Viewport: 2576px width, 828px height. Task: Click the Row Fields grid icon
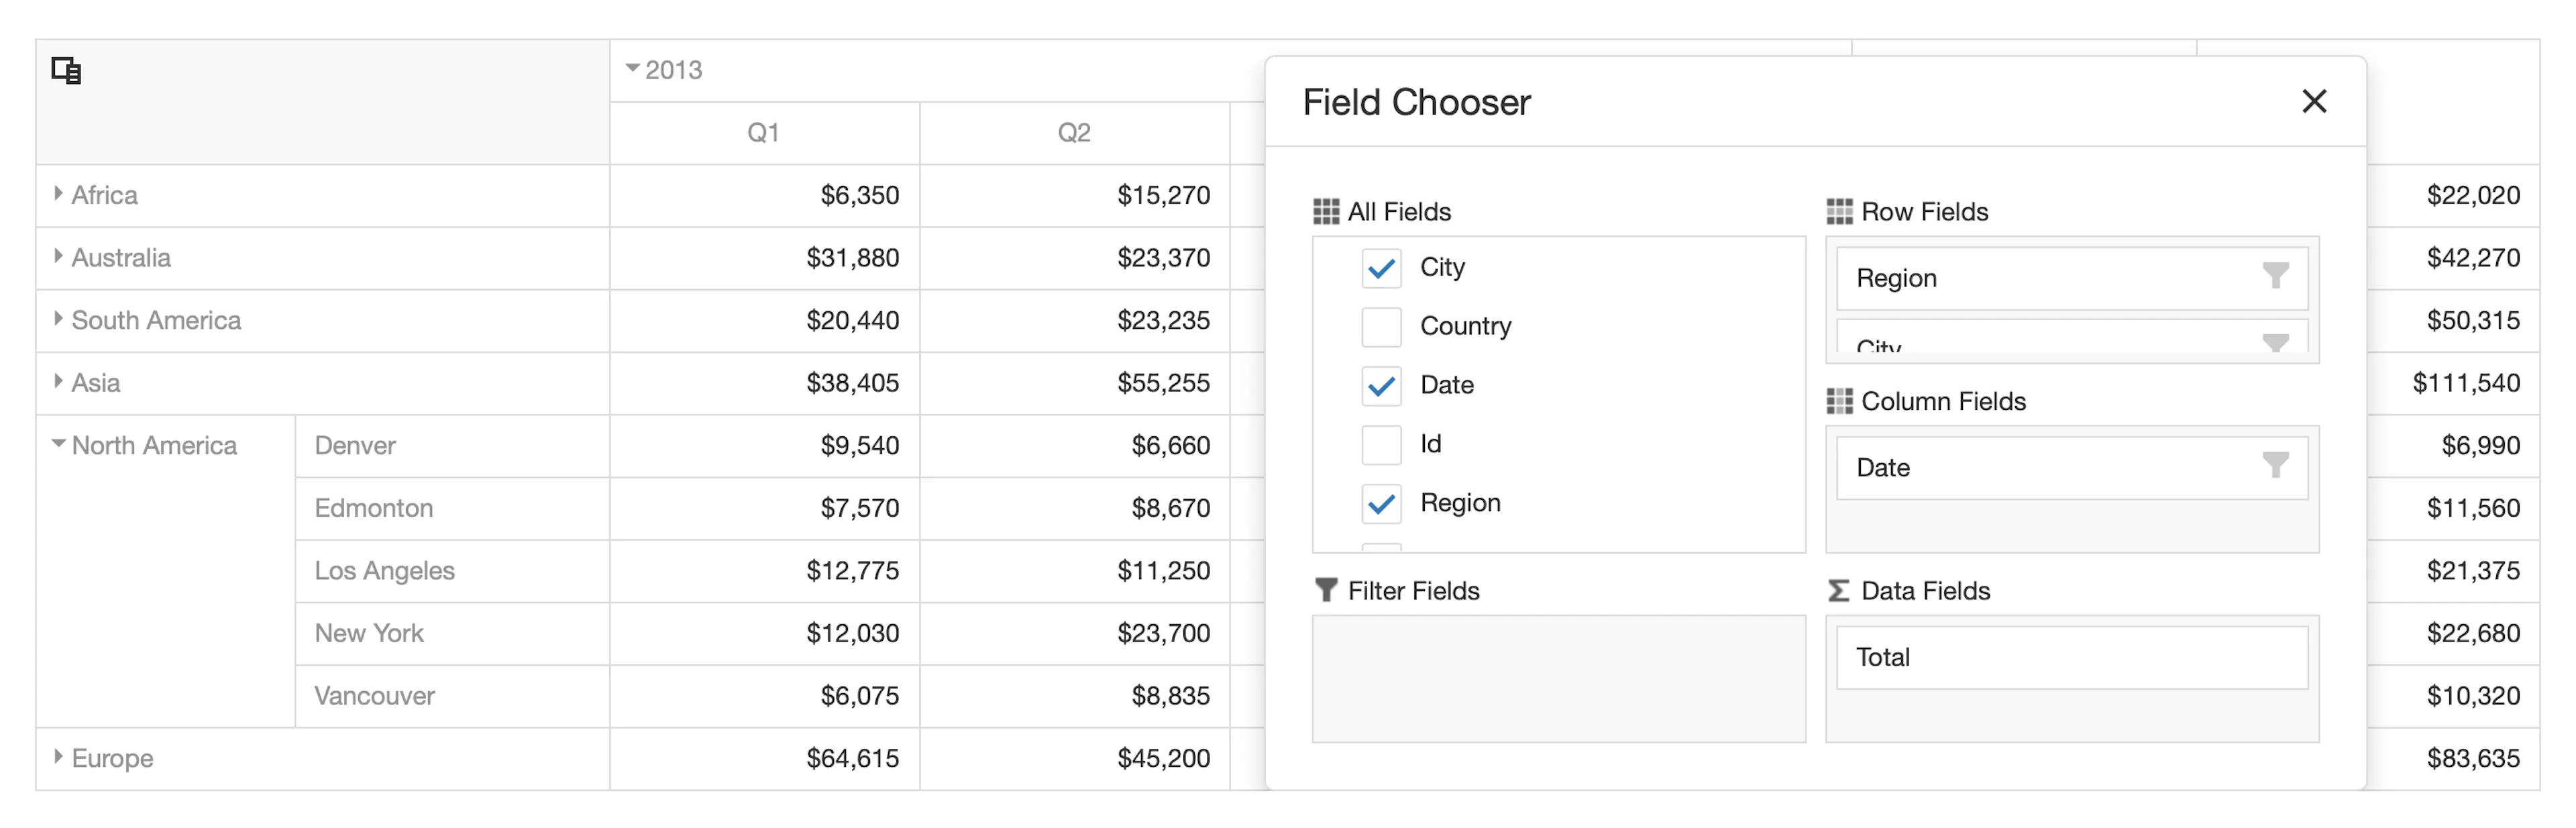1839,212
